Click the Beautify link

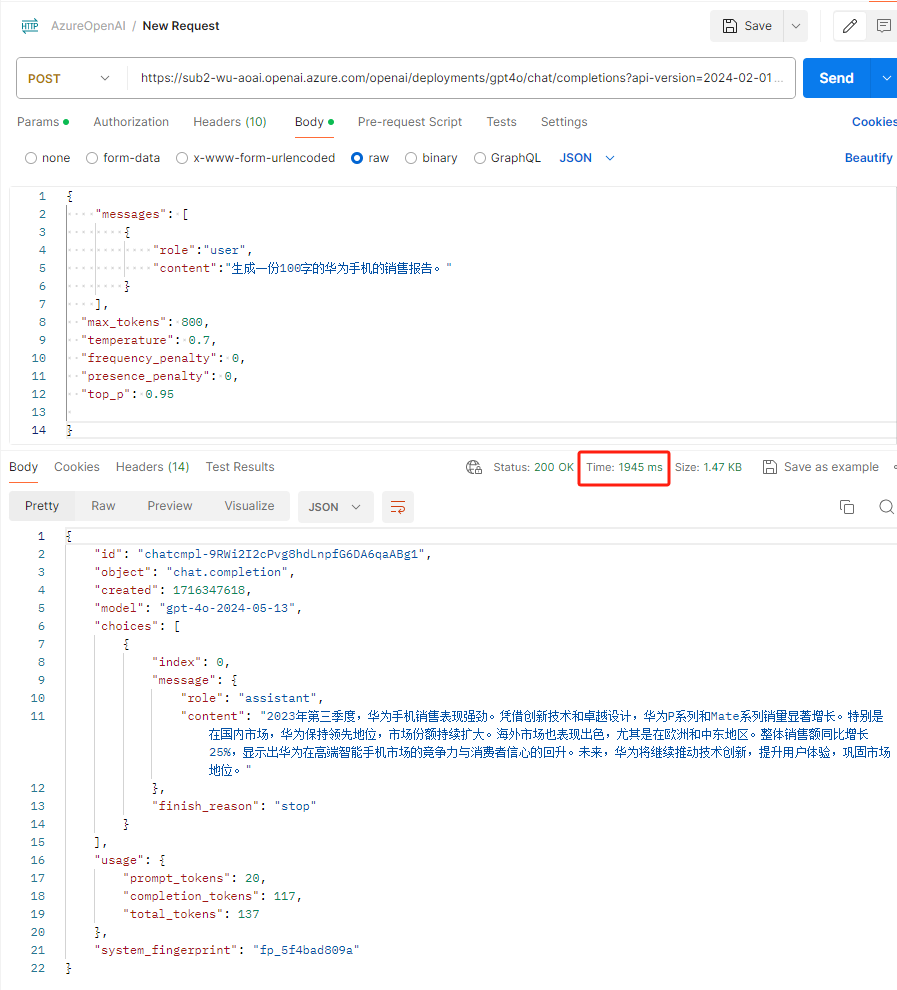click(x=869, y=158)
